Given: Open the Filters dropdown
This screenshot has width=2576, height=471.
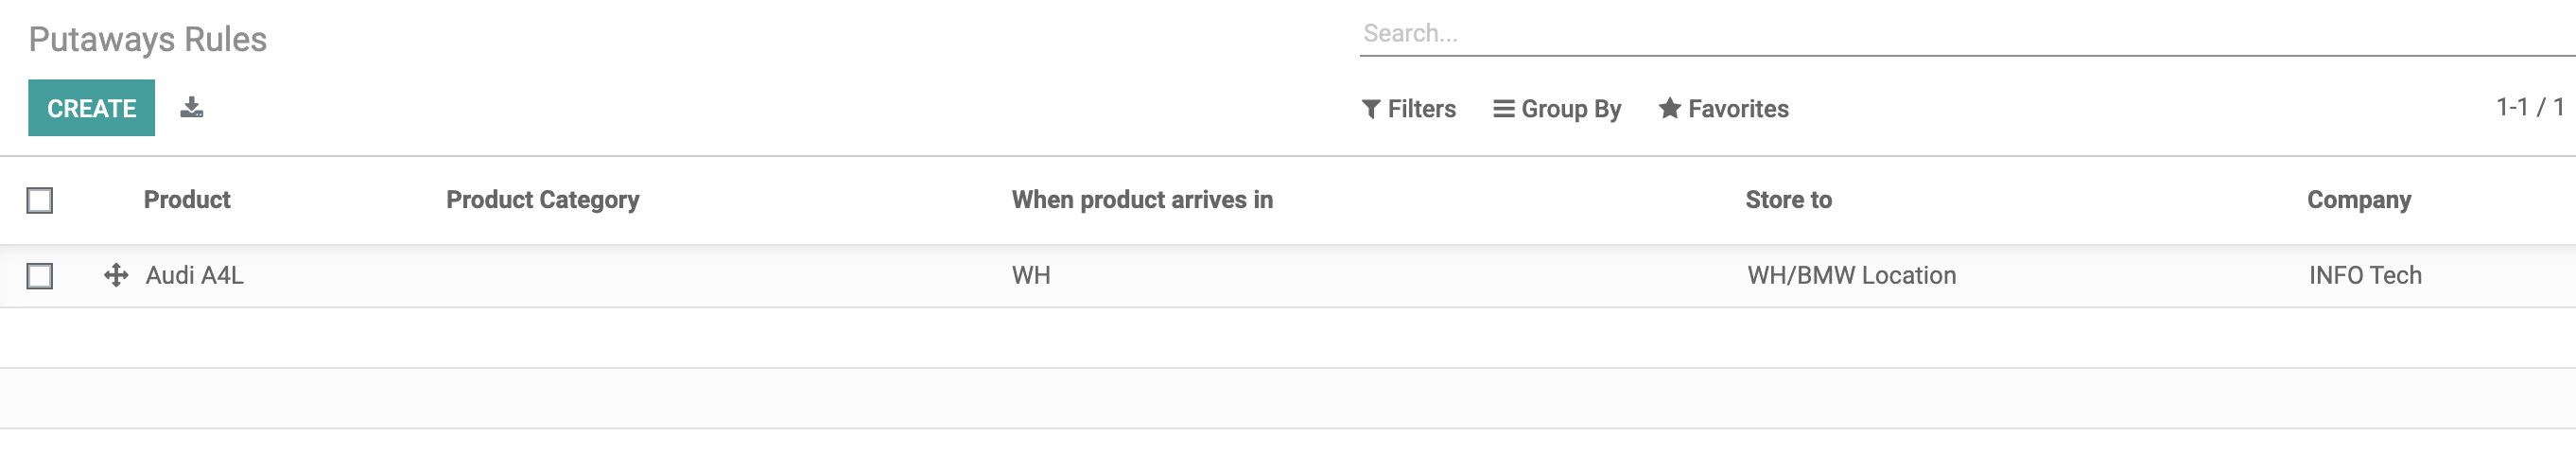Looking at the screenshot, I should [1408, 109].
